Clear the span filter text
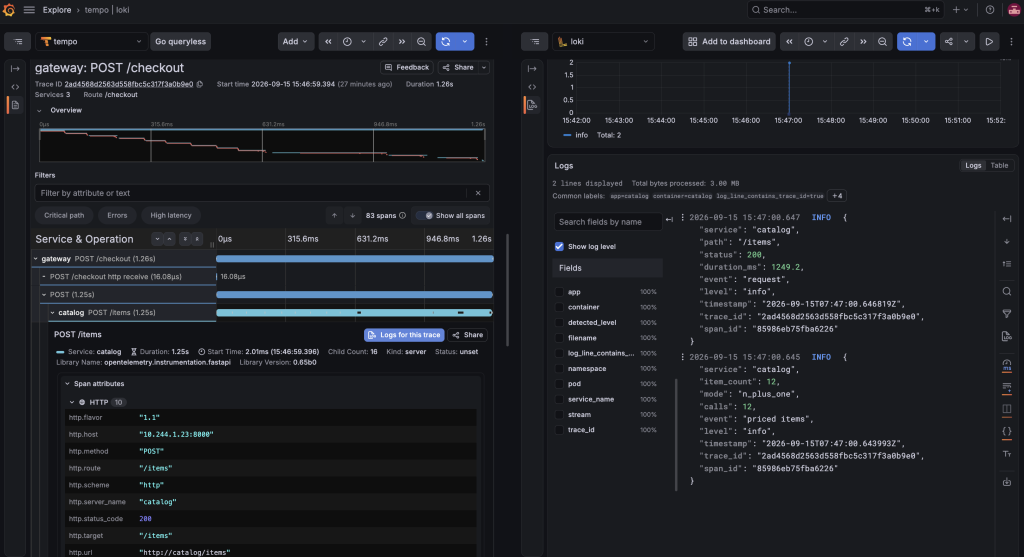 pyautogui.click(x=478, y=193)
